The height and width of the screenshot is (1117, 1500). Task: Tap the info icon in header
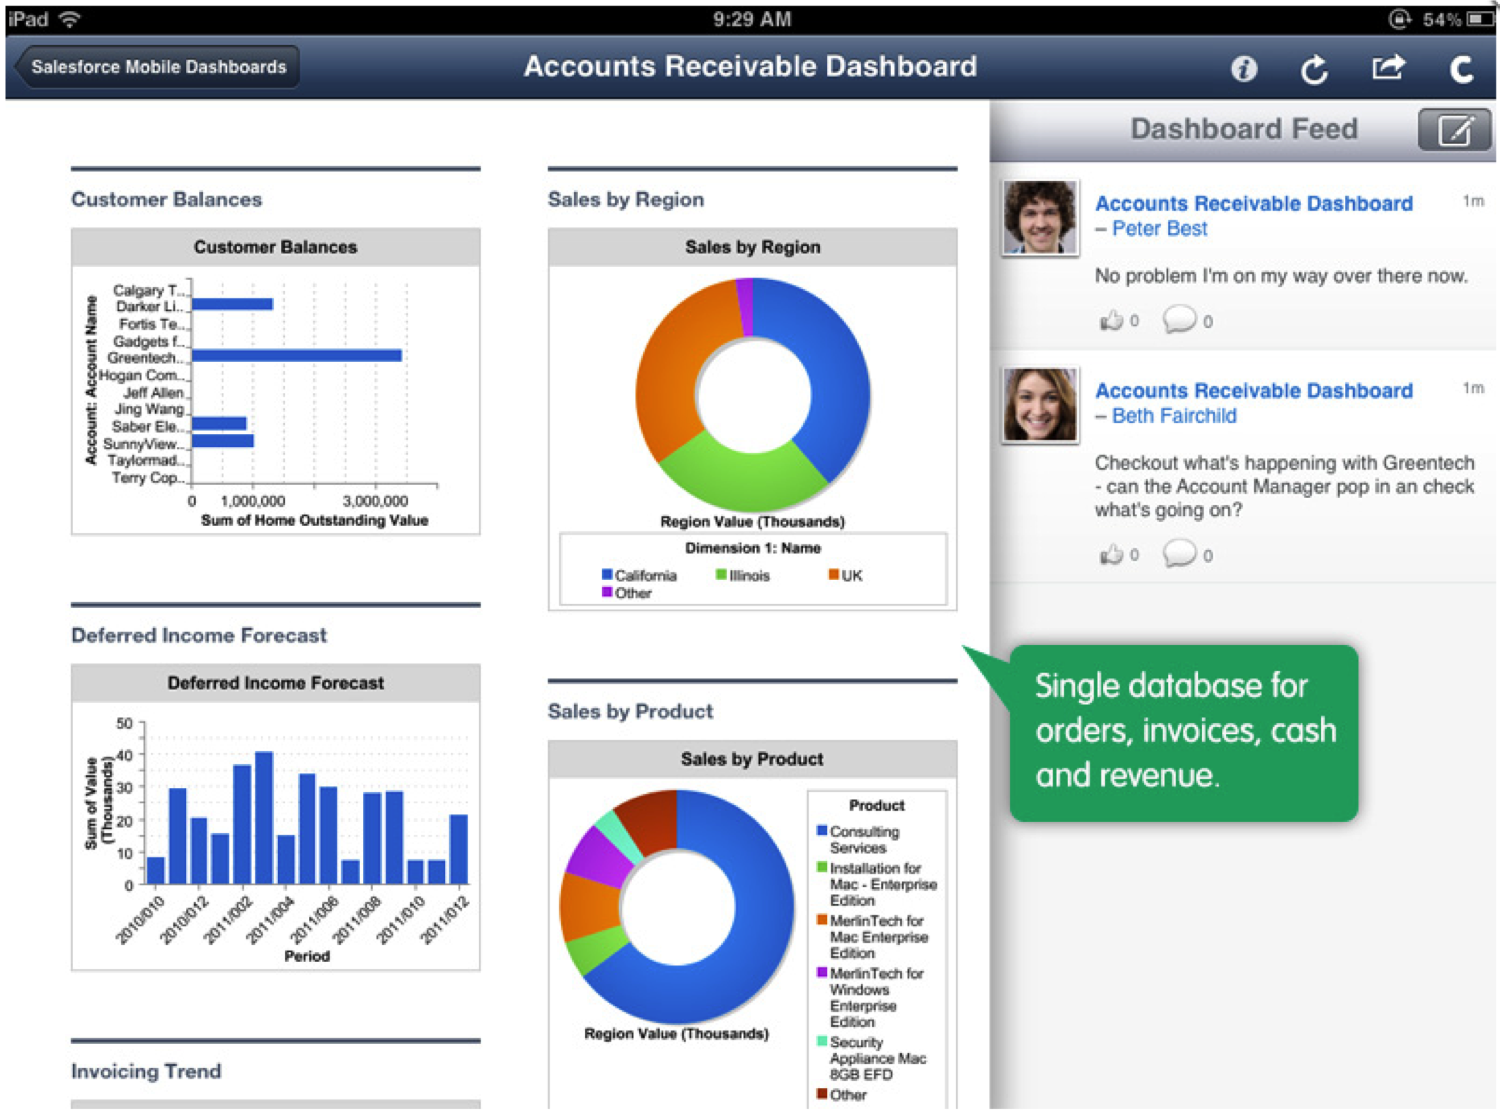point(1243,69)
